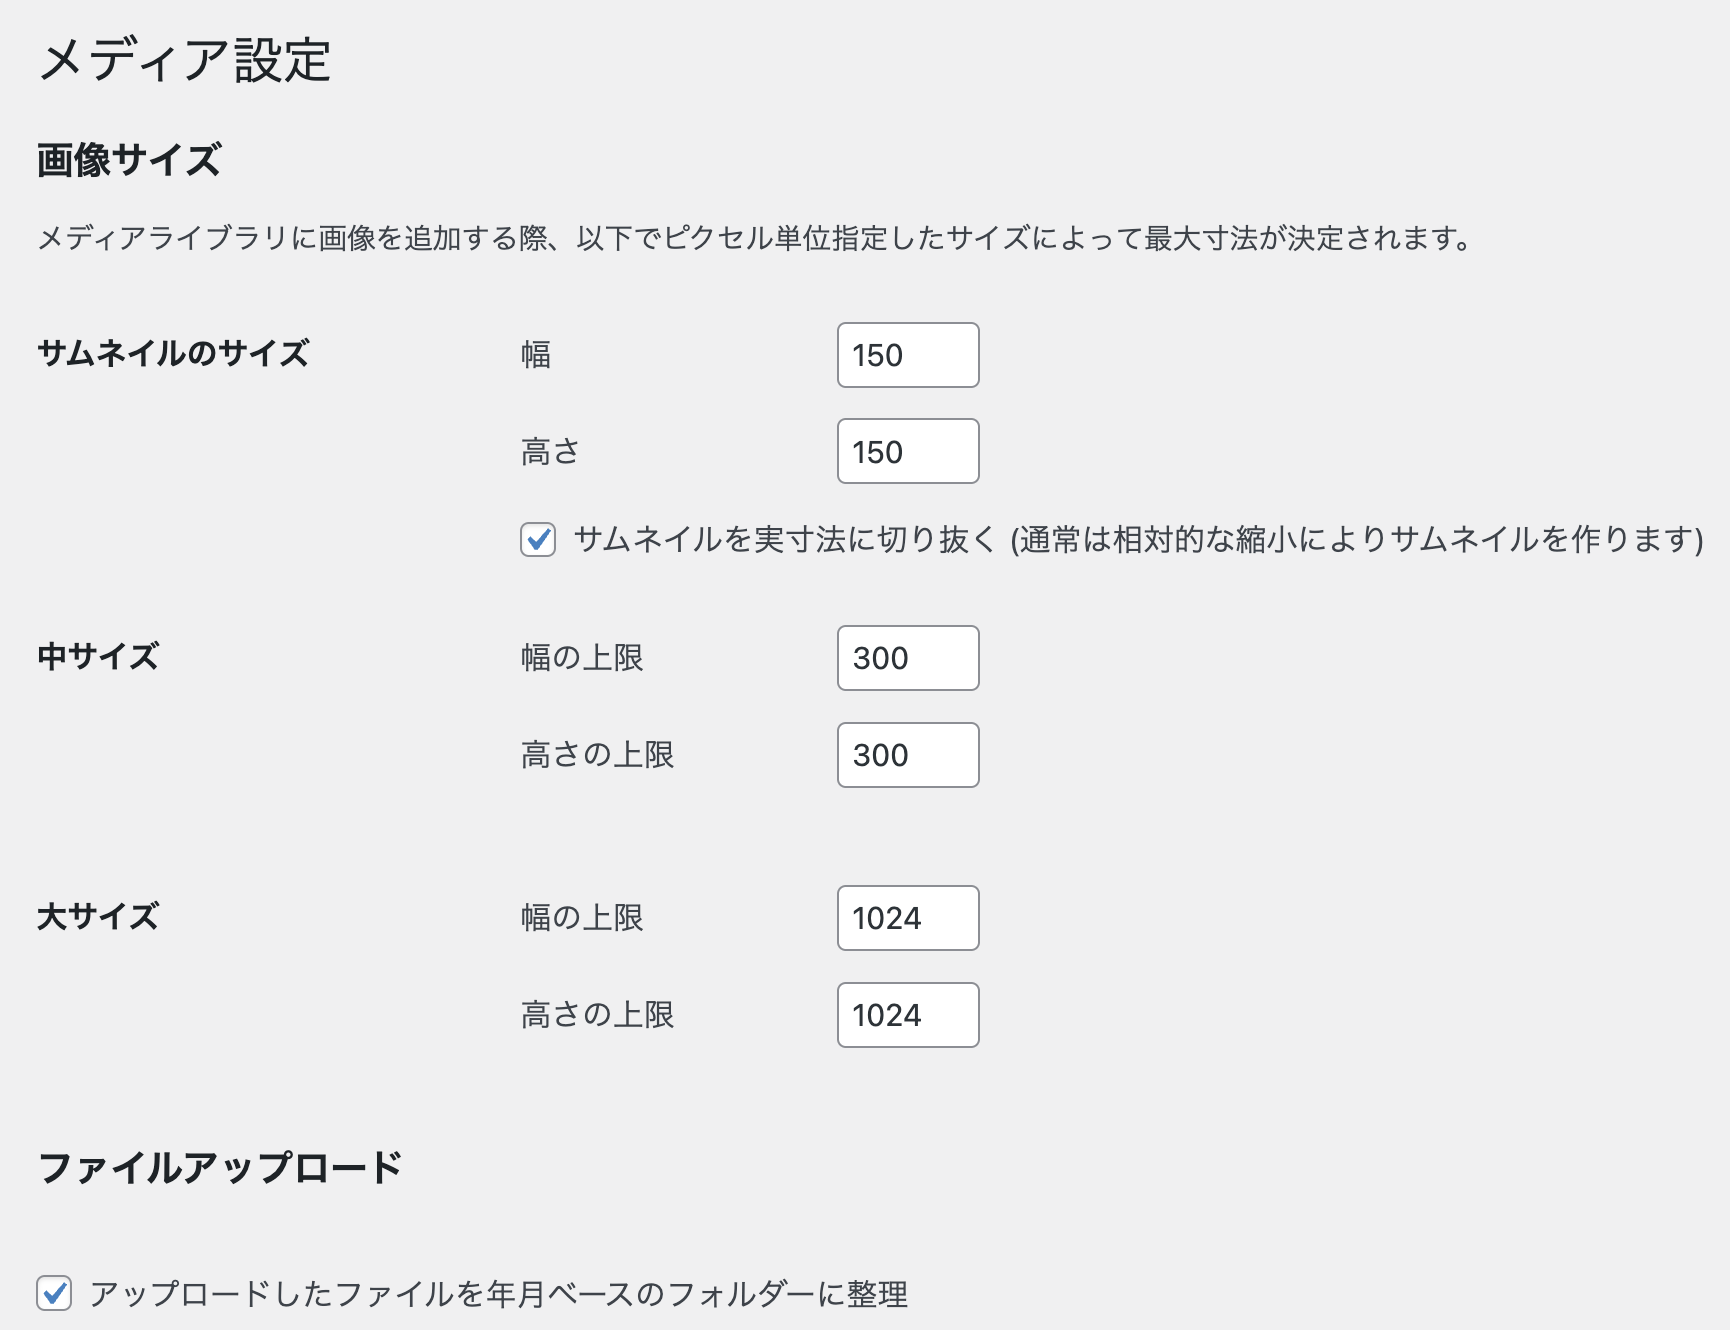The width and height of the screenshot is (1730, 1330).
Task: Click the thumbnail width input field
Action: 907,355
